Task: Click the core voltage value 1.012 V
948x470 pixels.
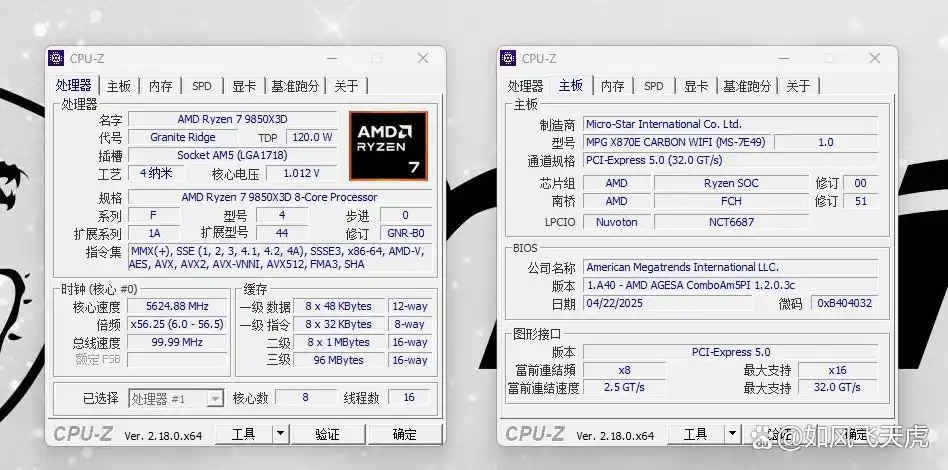Action: coord(302,174)
